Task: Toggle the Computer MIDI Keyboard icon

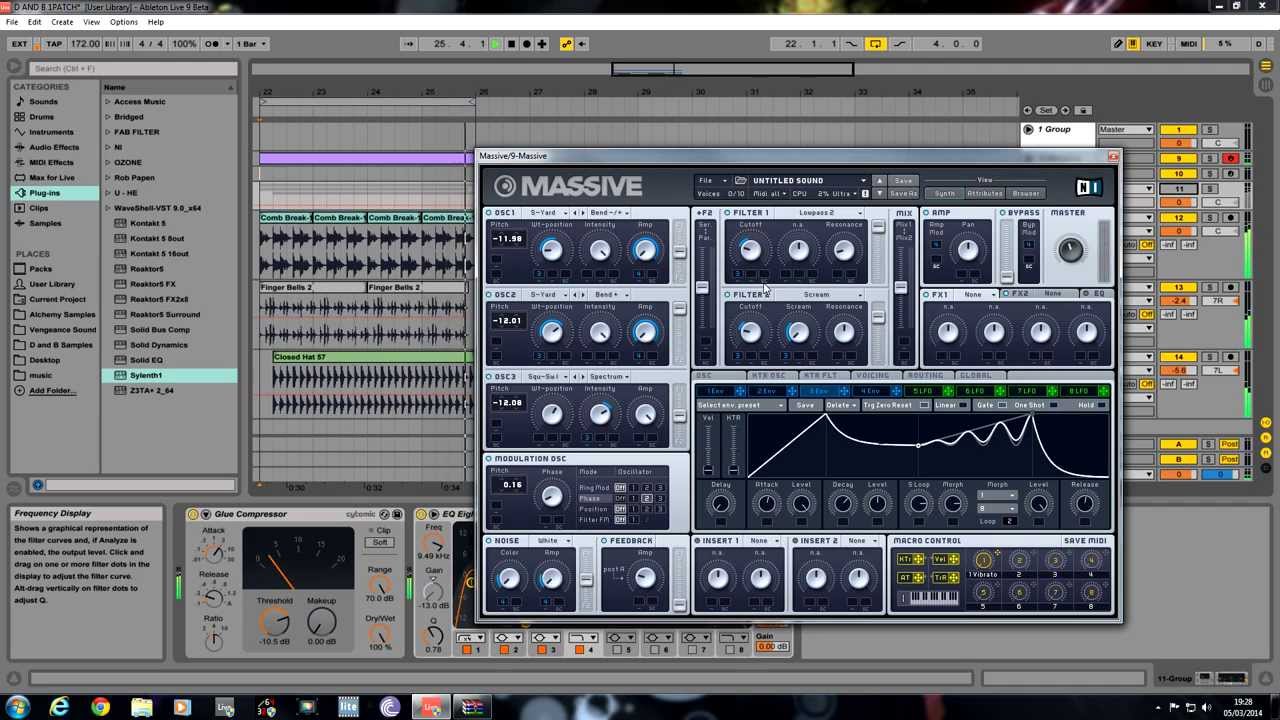Action: coord(1133,44)
